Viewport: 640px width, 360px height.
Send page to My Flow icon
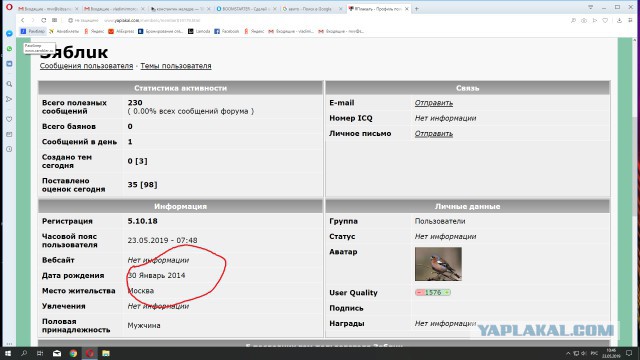[595, 20]
